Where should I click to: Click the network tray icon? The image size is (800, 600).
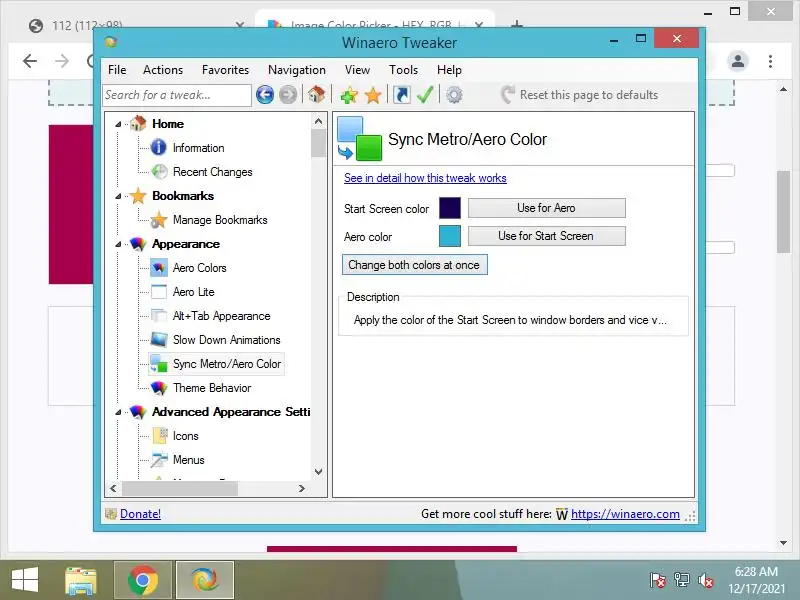(682, 580)
